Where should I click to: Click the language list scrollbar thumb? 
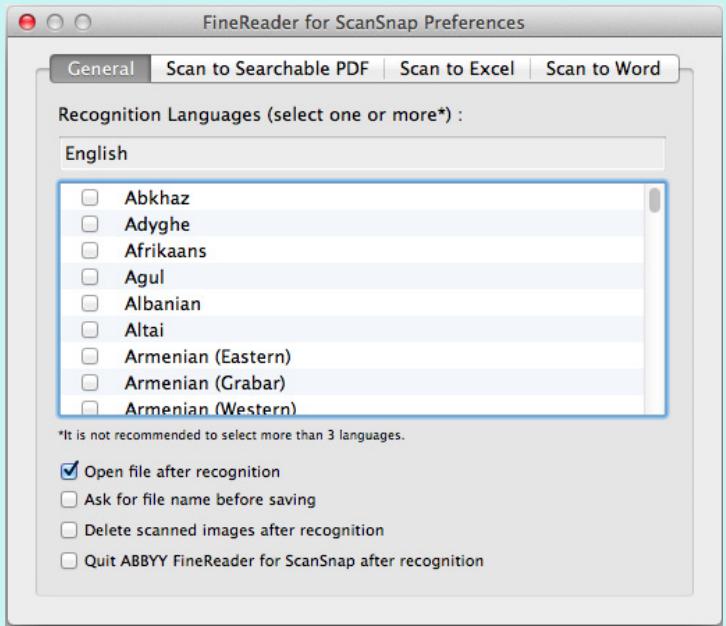654,200
